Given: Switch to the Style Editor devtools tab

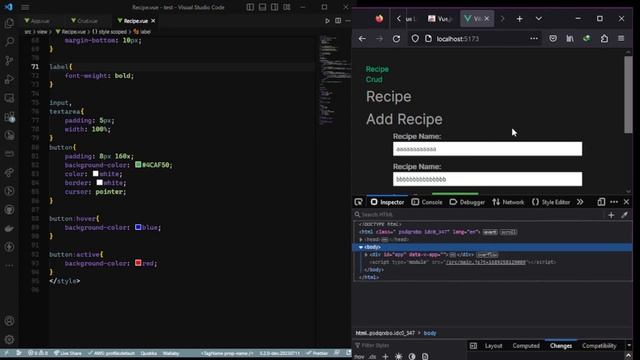Looking at the screenshot, I should tap(551, 202).
